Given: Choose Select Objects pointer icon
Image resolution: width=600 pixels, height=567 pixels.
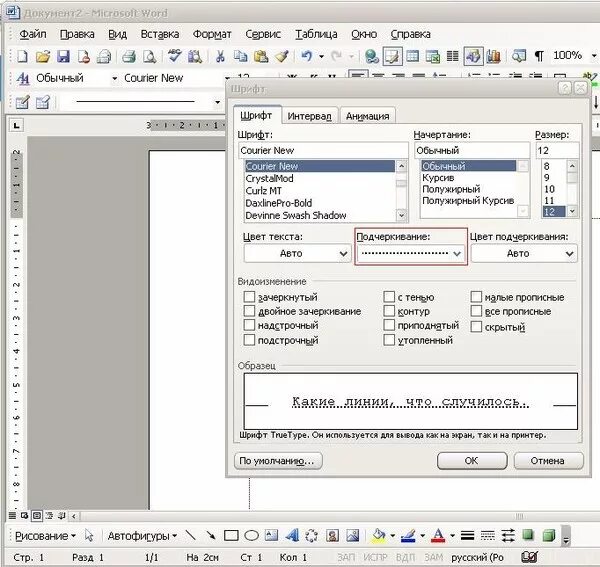Looking at the screenshot, I should (x=89, y=535).
